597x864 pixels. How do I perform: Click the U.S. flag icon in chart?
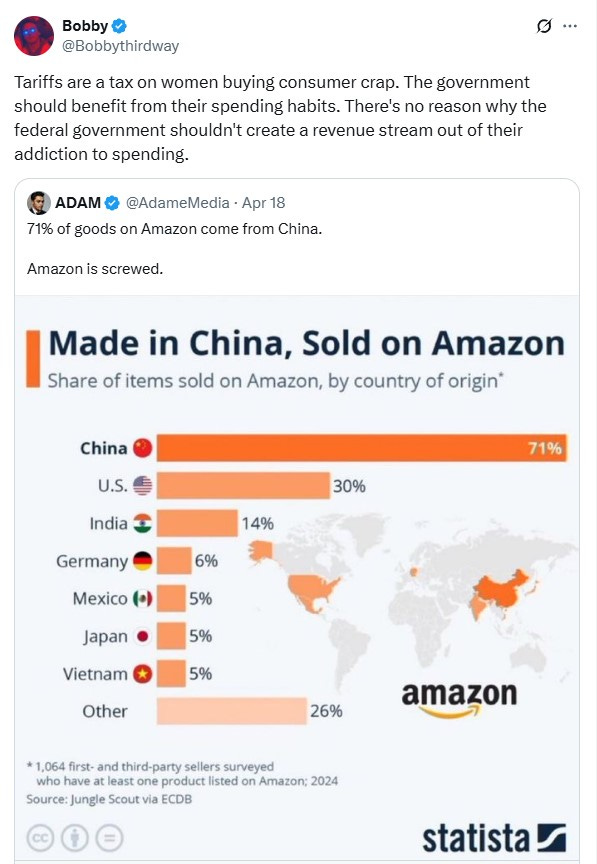point(143,485)
